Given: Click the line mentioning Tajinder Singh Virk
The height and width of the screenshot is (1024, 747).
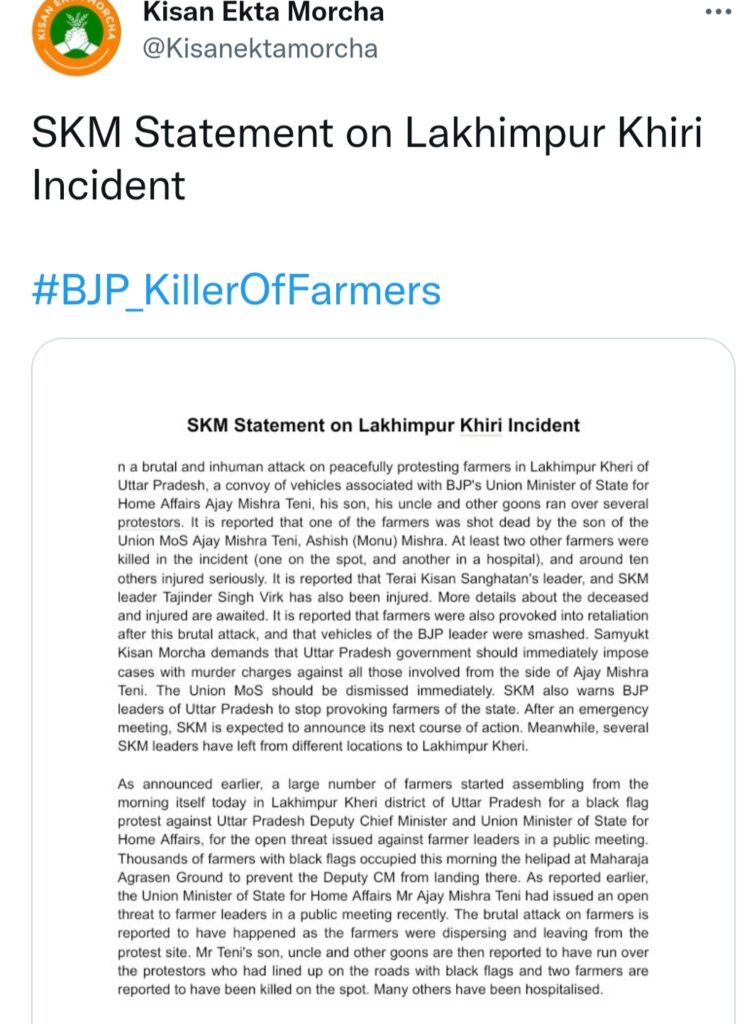Looking at the screenshot, I should tap(383, 597).
